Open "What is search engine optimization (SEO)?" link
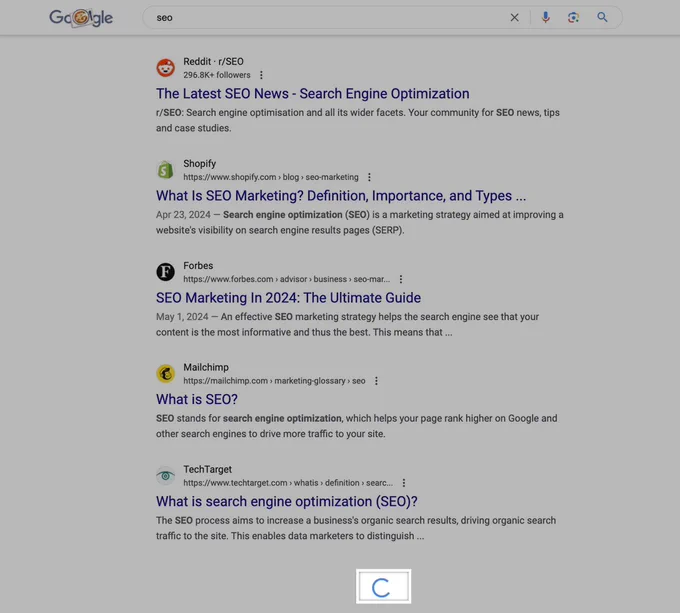680x613 pixels. [x=287, y=502]
